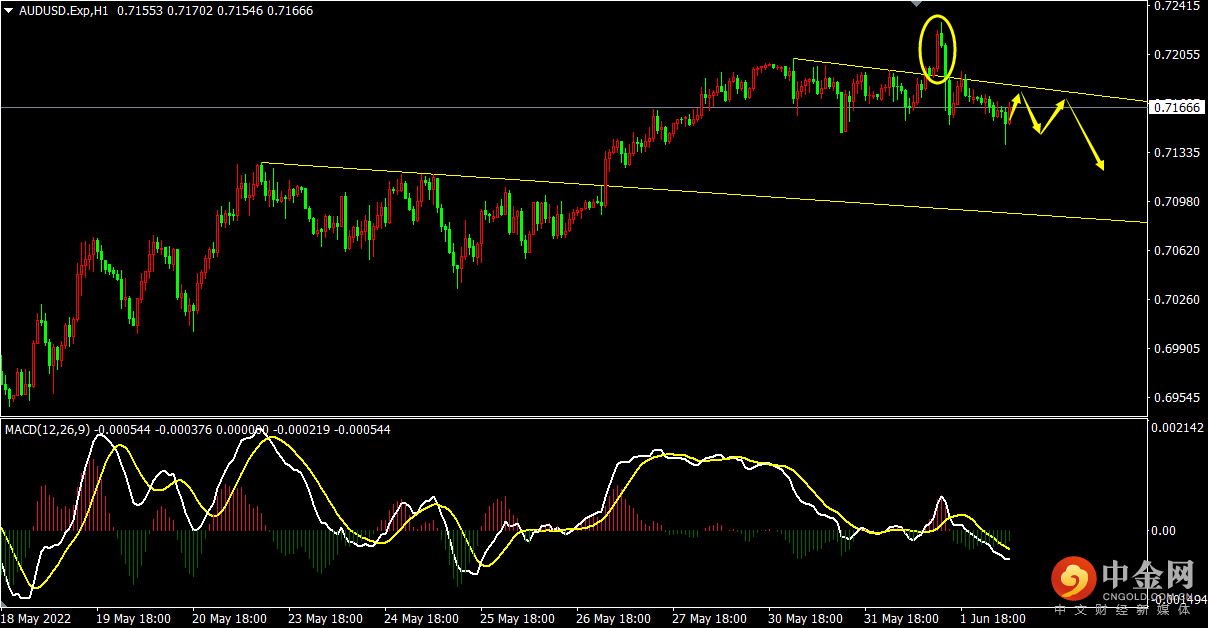This screenshot has height=628, width=1208.
Task: Click the 24 May 18:00 time label
Action: [x=421, y=618]
